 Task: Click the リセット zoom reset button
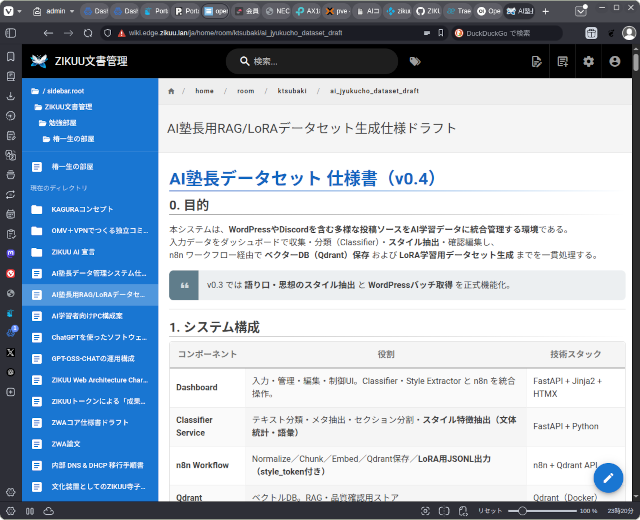pyautogui.click(x=490, y=510)
